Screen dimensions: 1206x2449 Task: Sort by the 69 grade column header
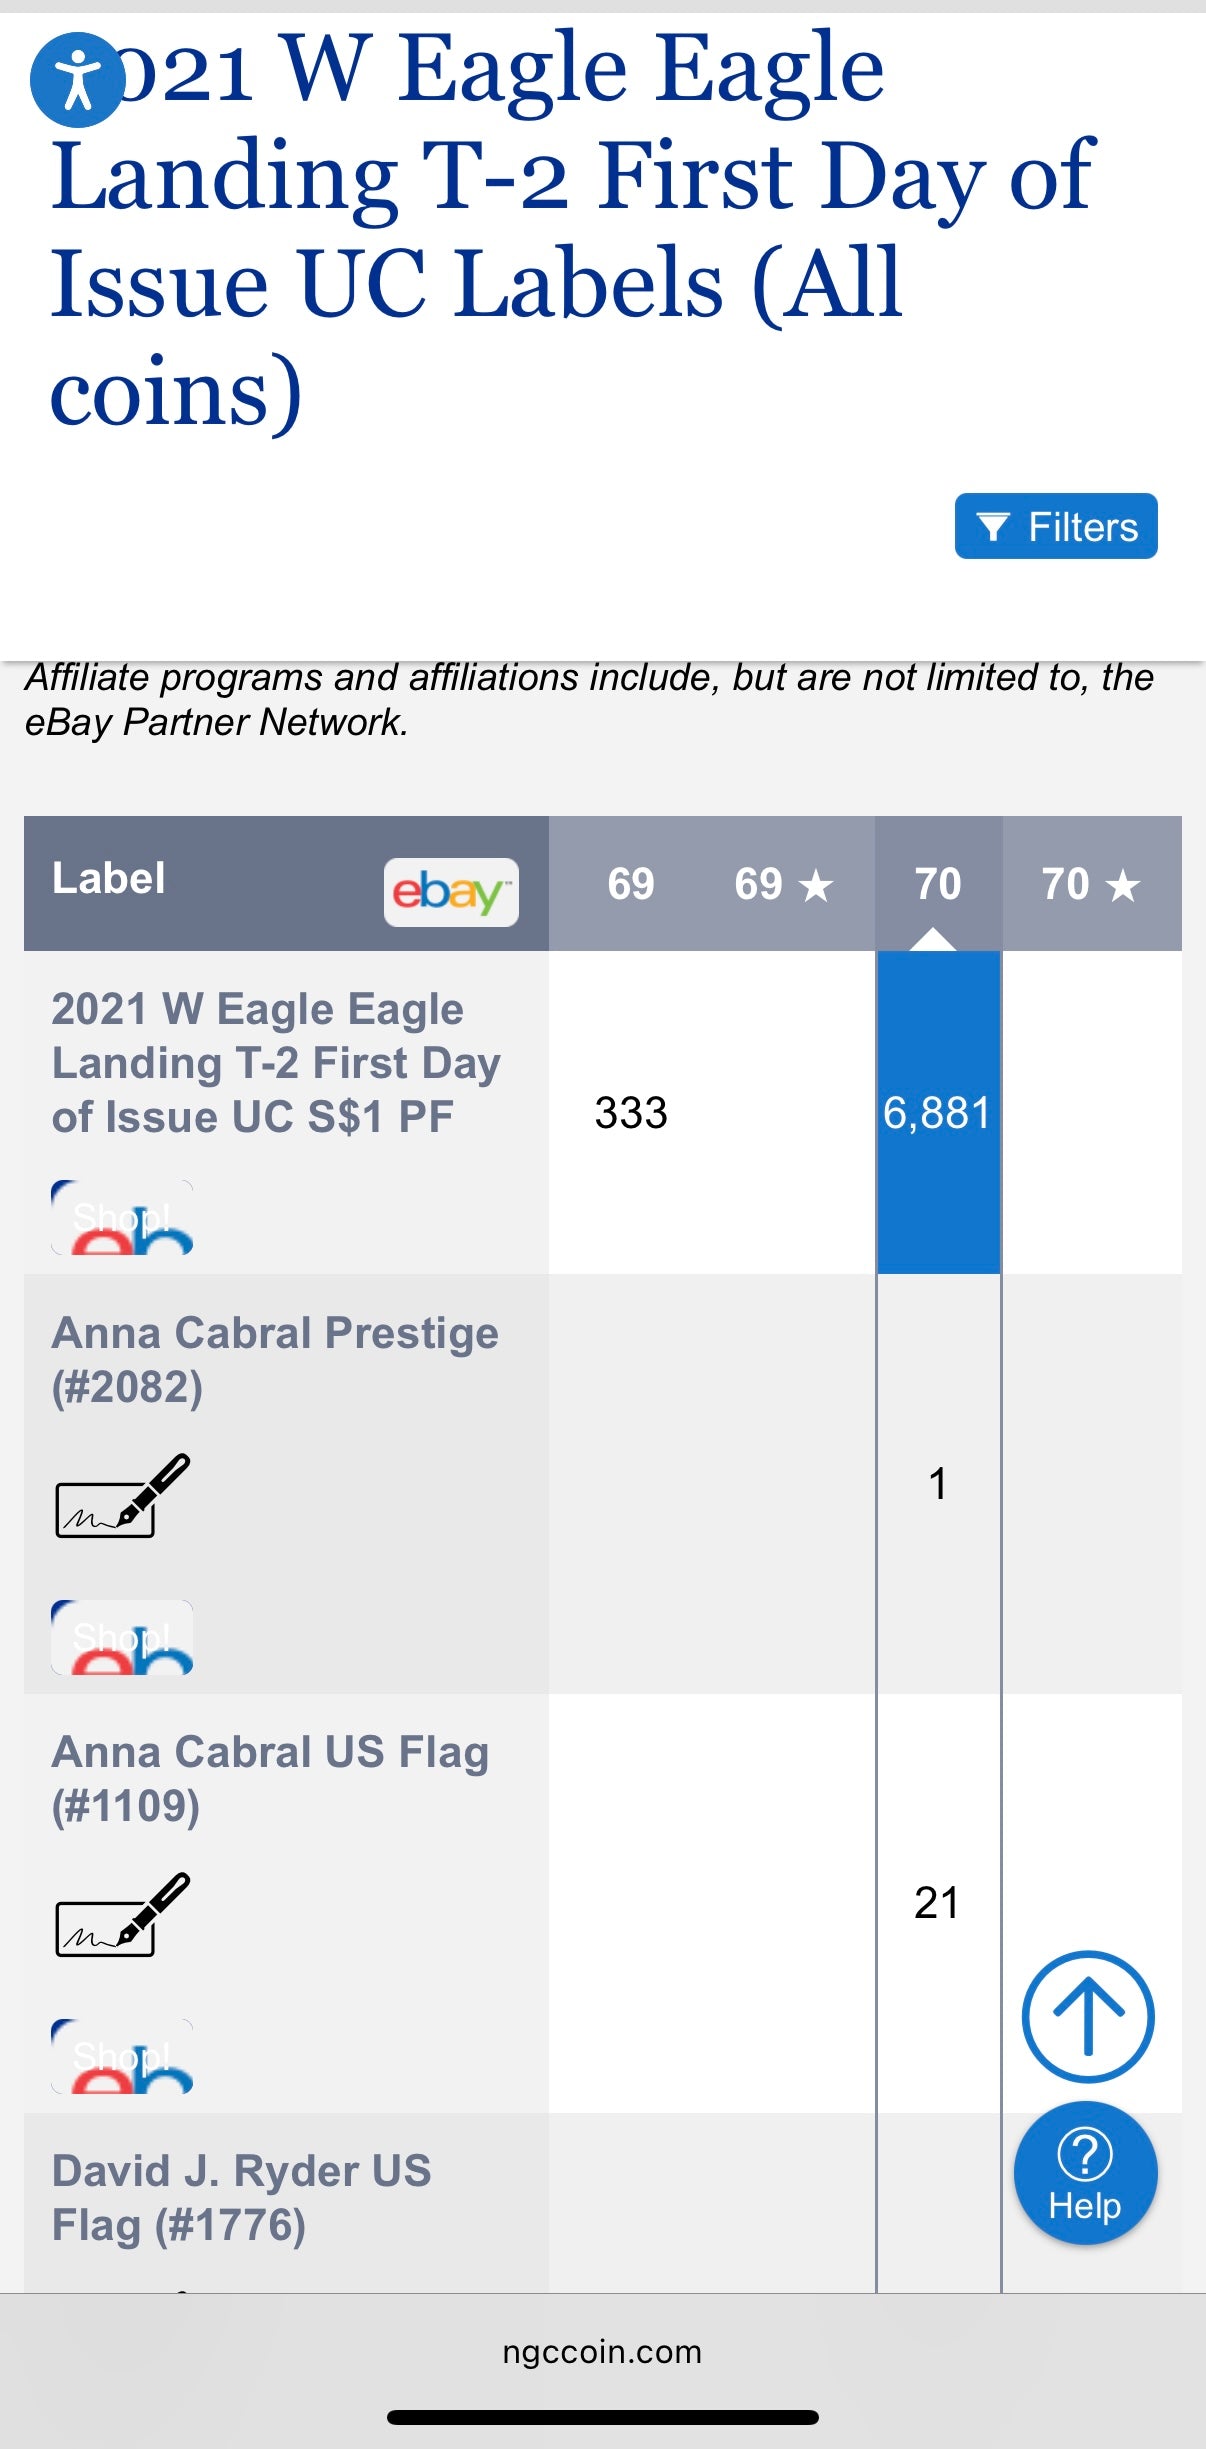coord(631,884)
